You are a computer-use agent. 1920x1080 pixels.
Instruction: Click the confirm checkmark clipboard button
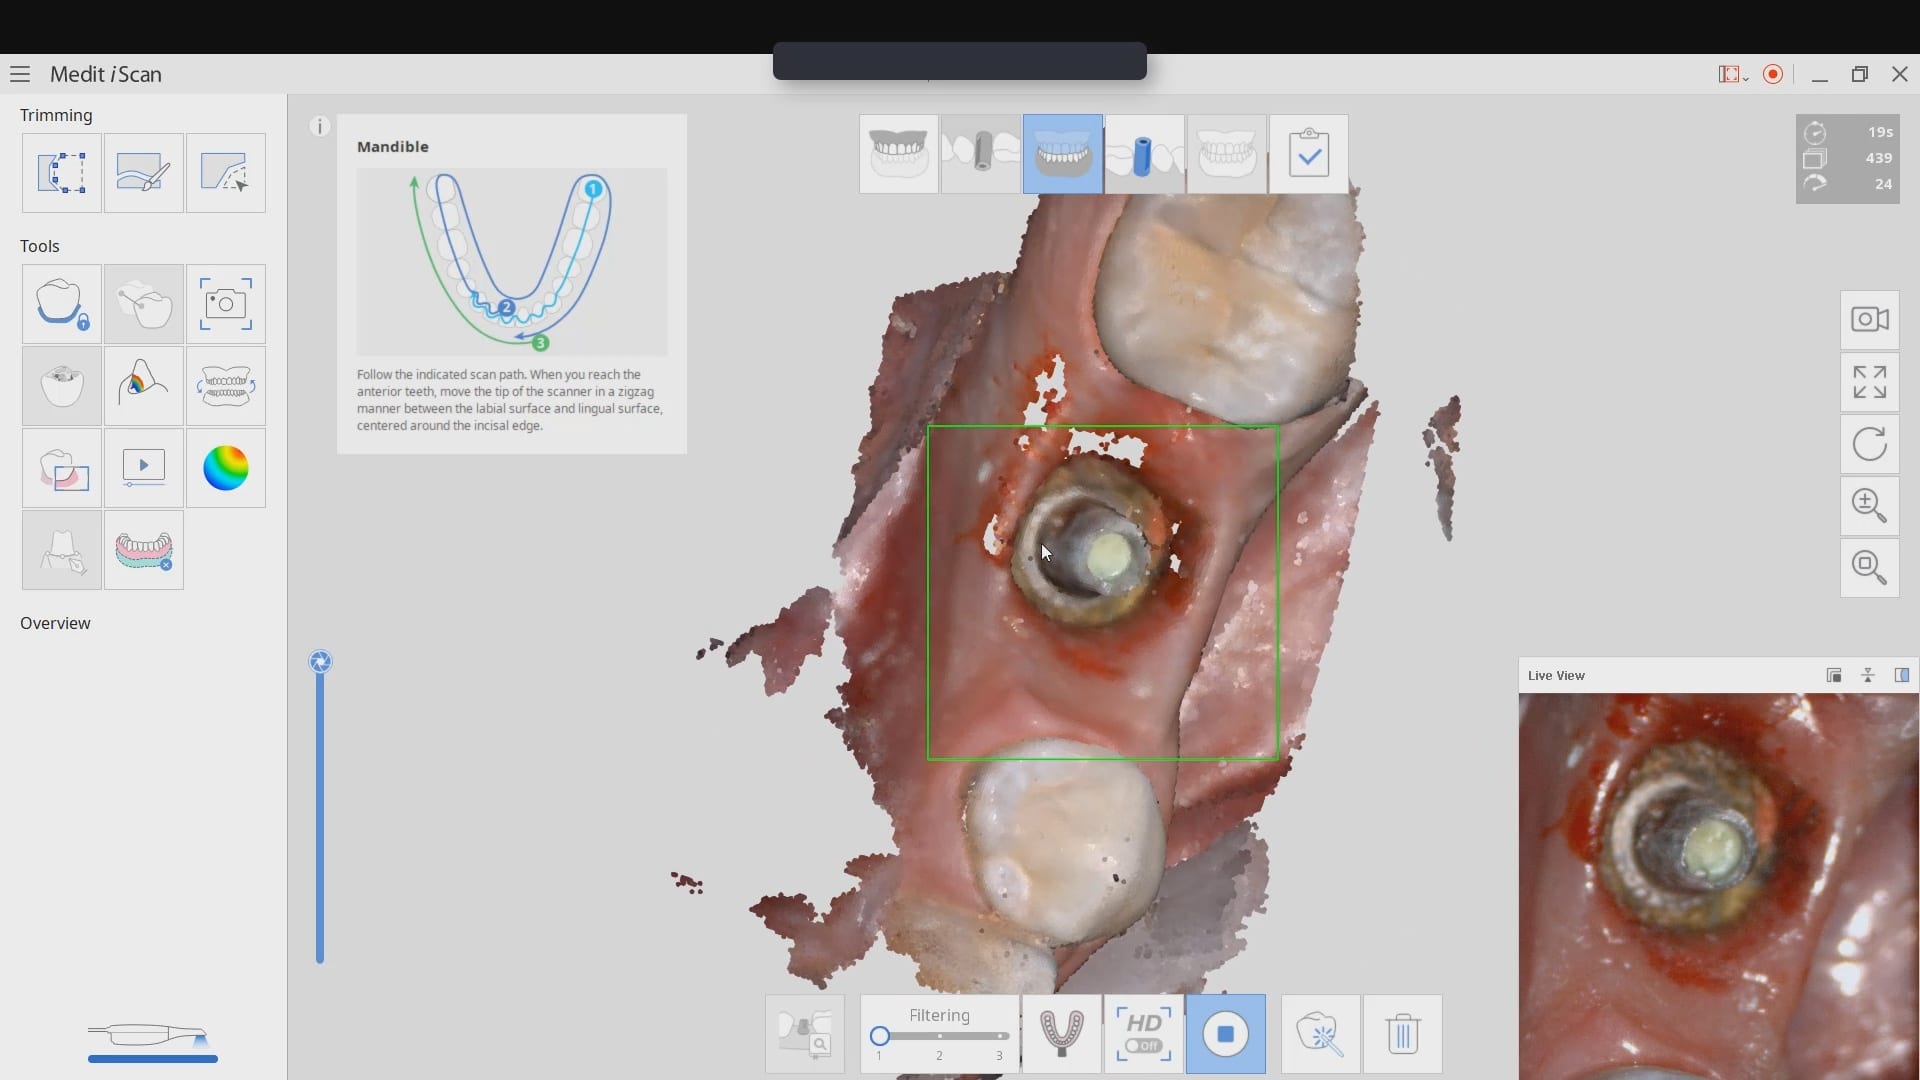pos(1308,154)
